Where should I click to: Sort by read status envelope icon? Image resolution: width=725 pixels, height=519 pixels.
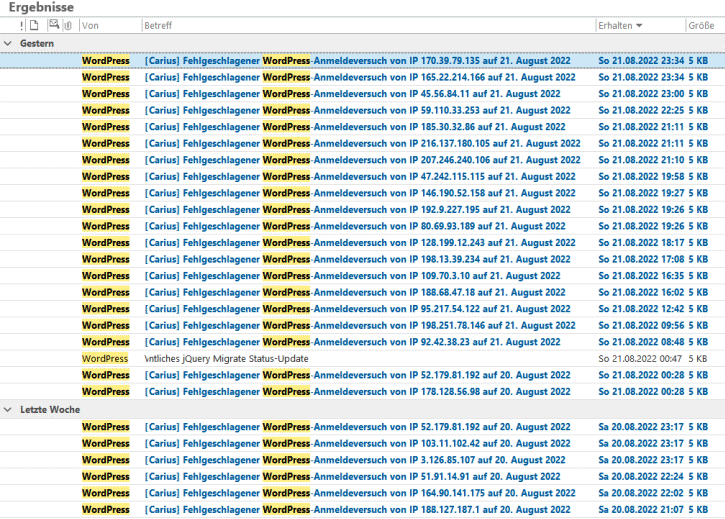pyautogui.click(x=54, y=25)
